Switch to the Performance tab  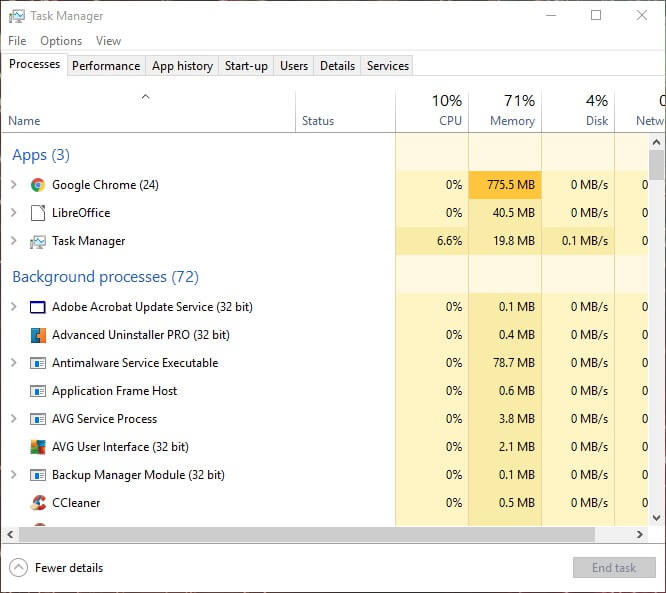(x=106, y=66)
